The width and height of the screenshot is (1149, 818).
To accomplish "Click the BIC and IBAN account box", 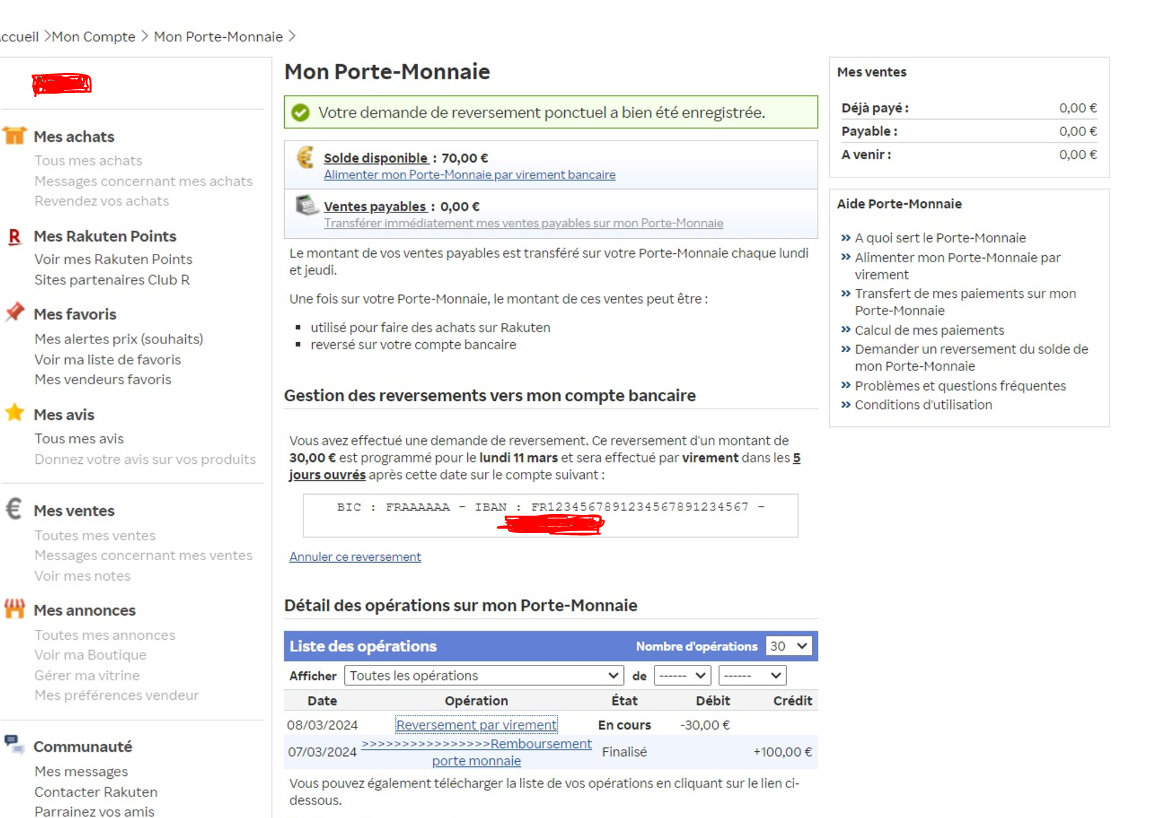I will pos(550,515).
